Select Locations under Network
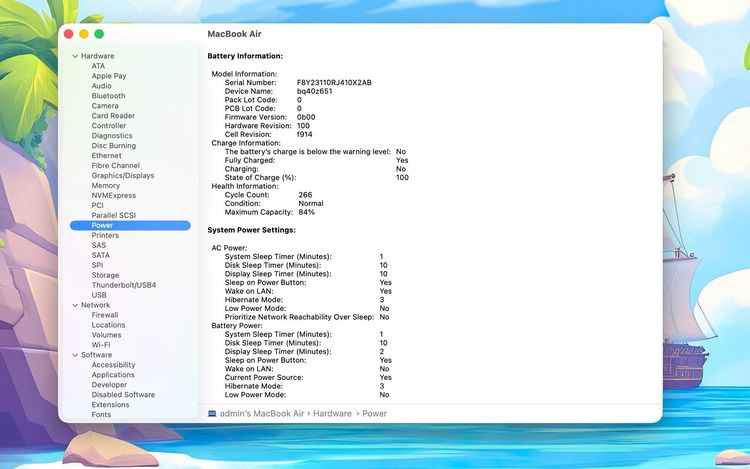Screen dimensions: 750x469 point(108,325)
